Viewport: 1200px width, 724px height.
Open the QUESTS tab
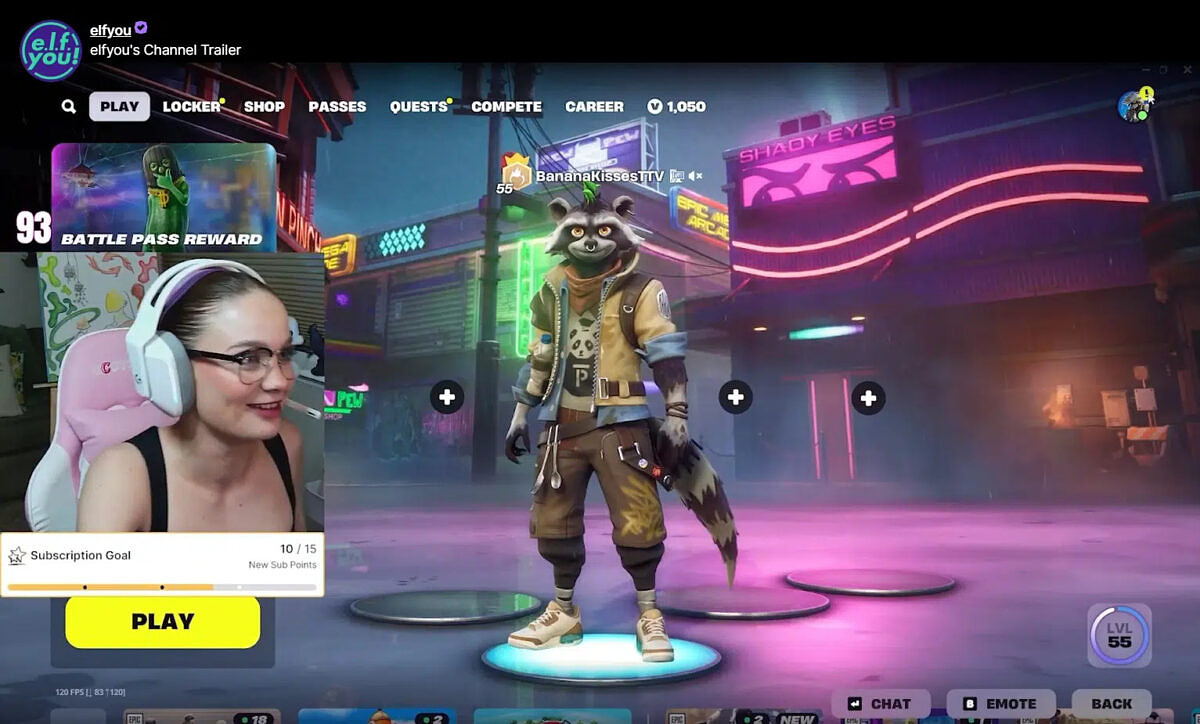(419, 106)
